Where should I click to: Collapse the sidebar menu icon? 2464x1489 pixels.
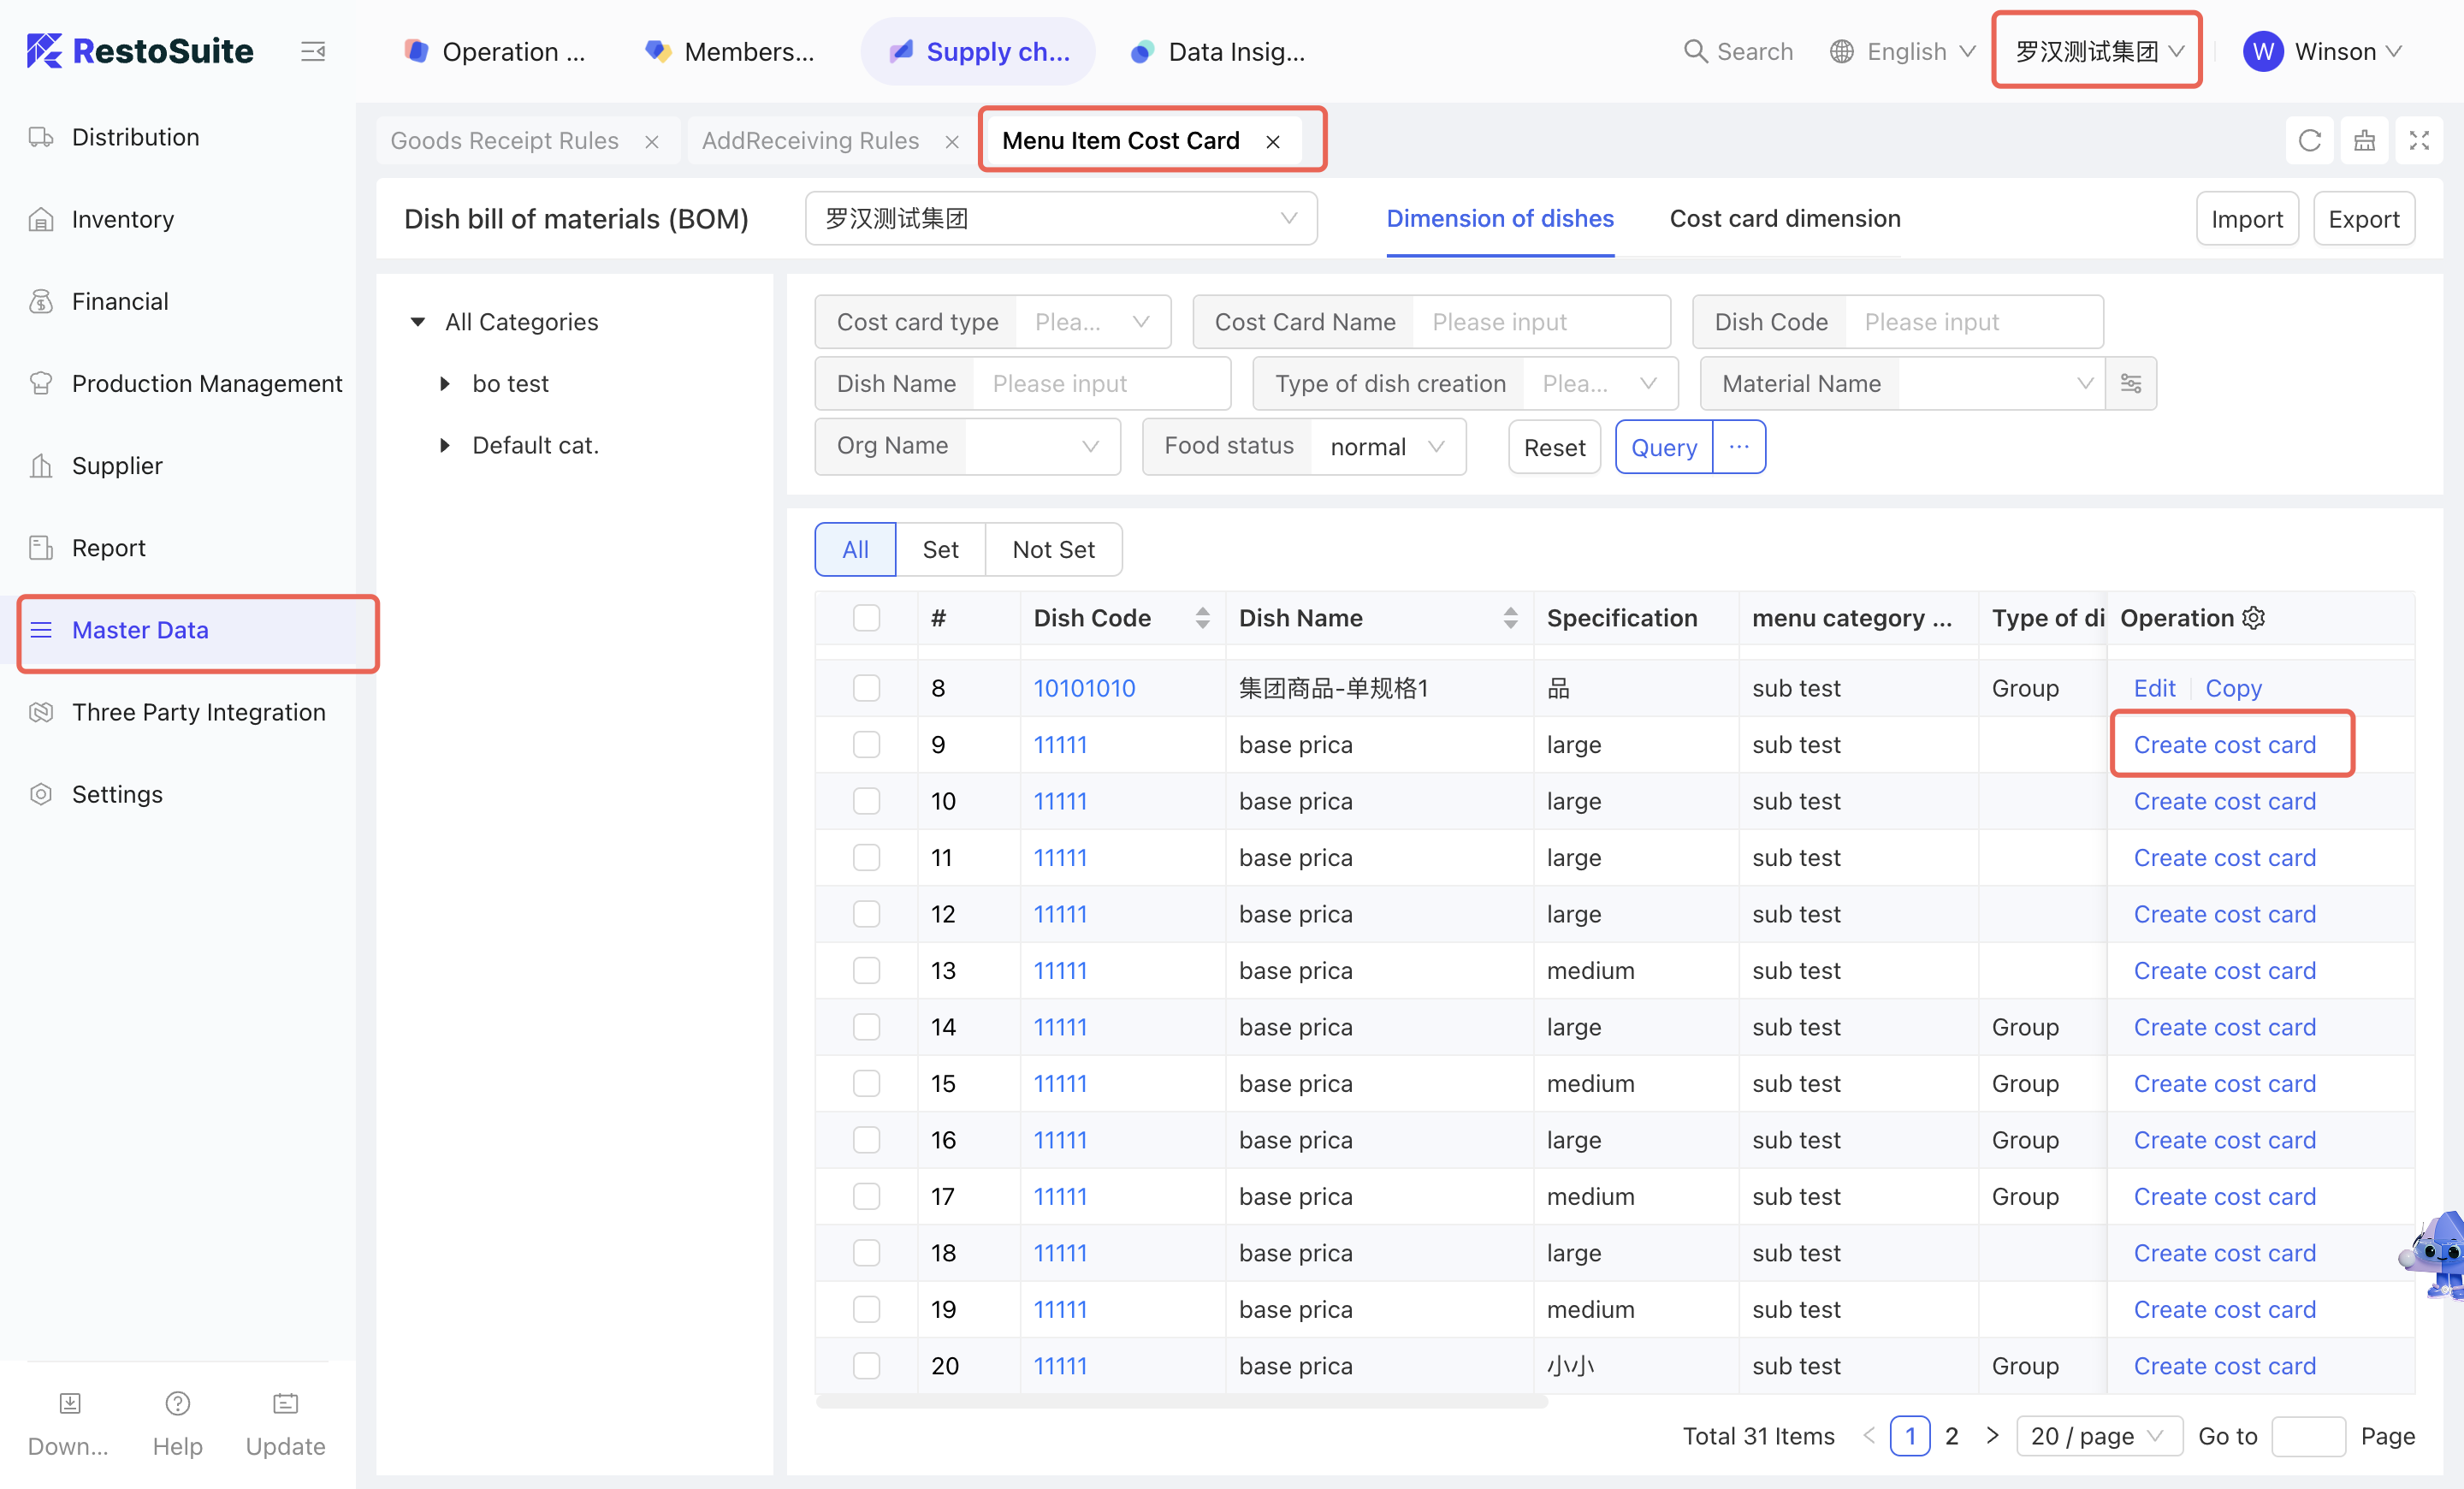point(313,51)
